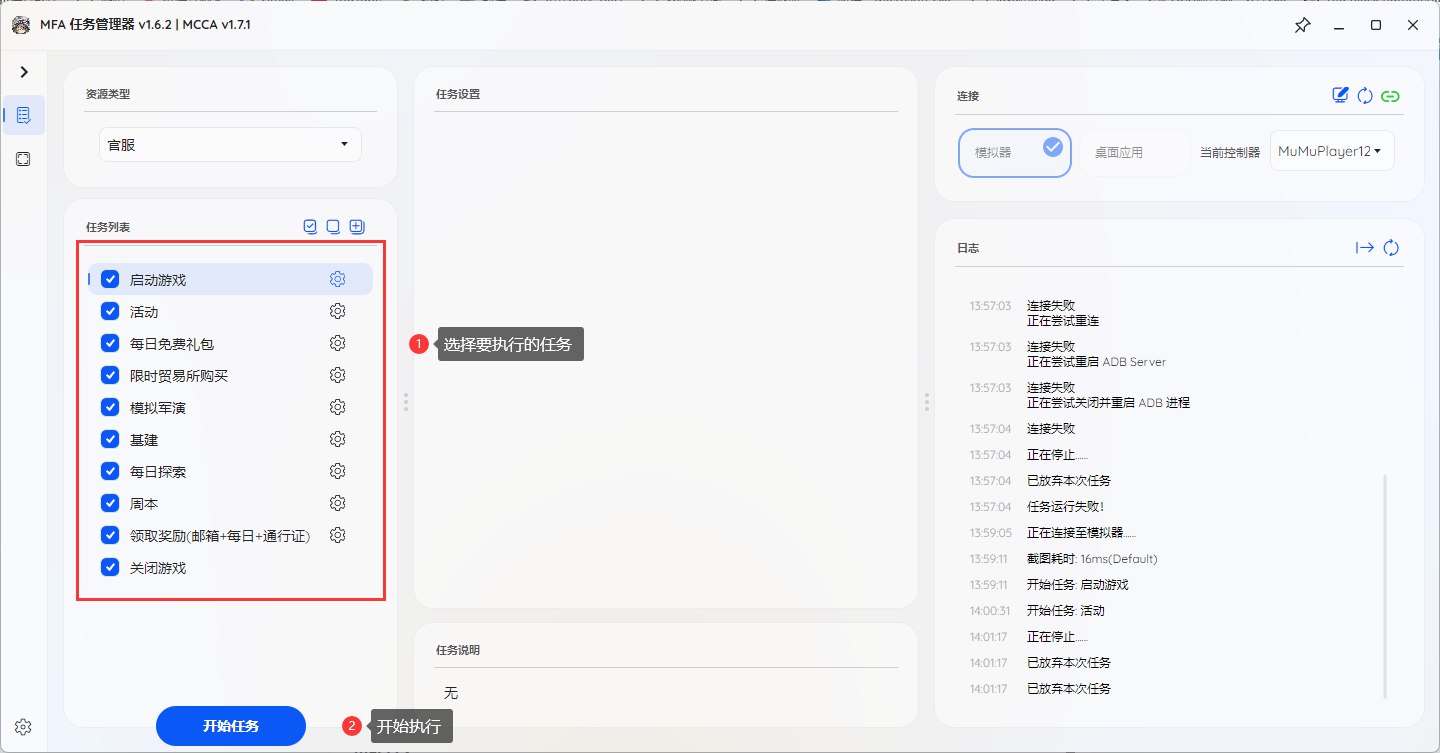The width and height of the screenshot is (1440, 753).
Task: Open the MuMuPlayer12 controller dropdown
Action: (1331, 151)
